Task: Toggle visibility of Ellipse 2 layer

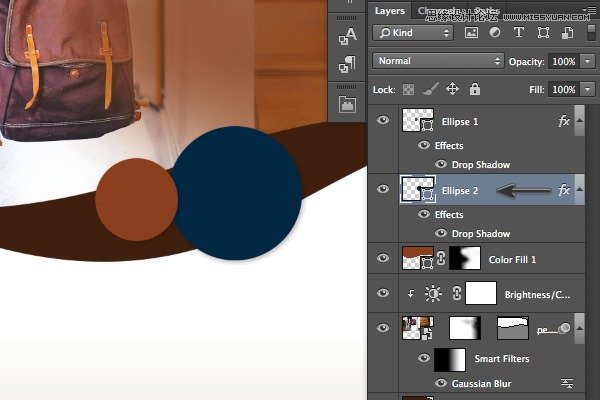Action: point(382,190)
